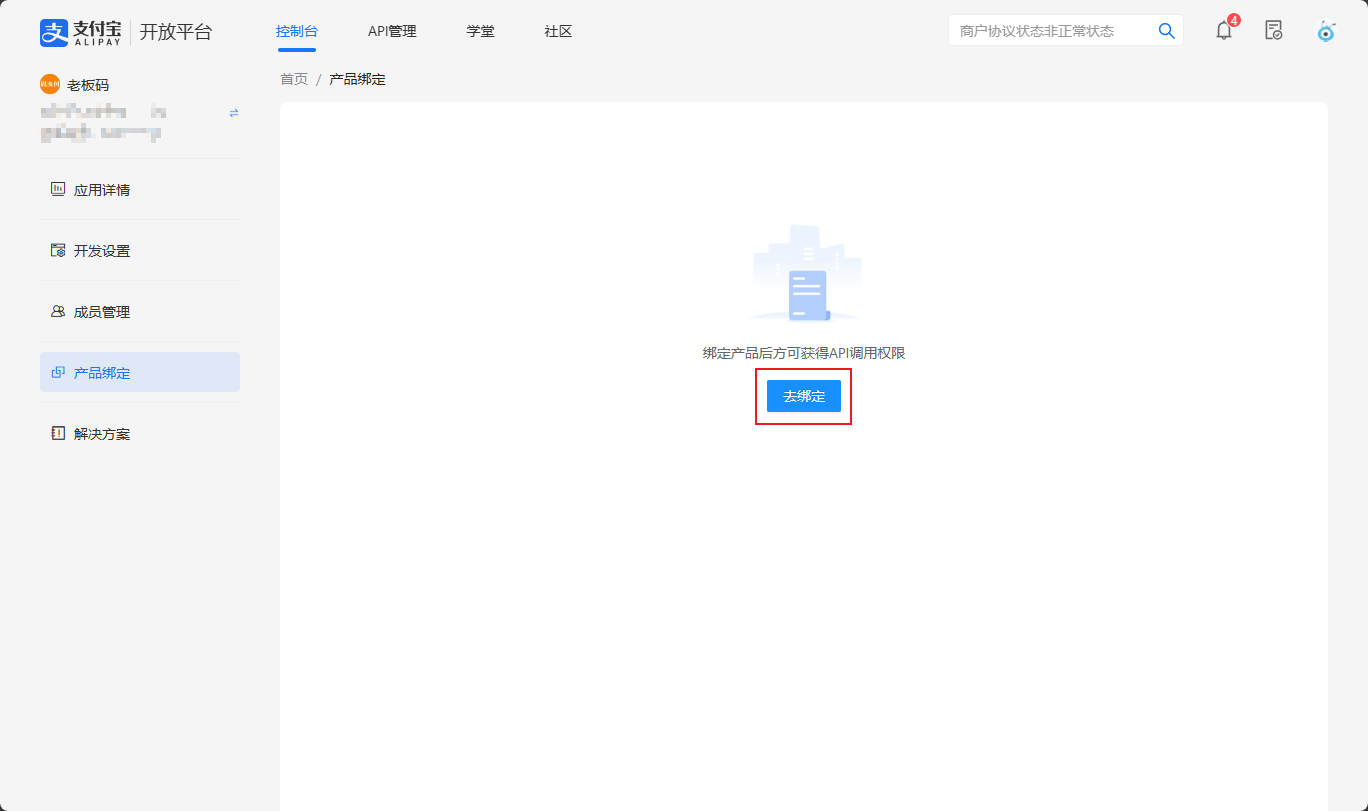The height and width of the screenshot is (811, 1368).
Task: Open the document checklist icon in header
Action: (1273, 31)
